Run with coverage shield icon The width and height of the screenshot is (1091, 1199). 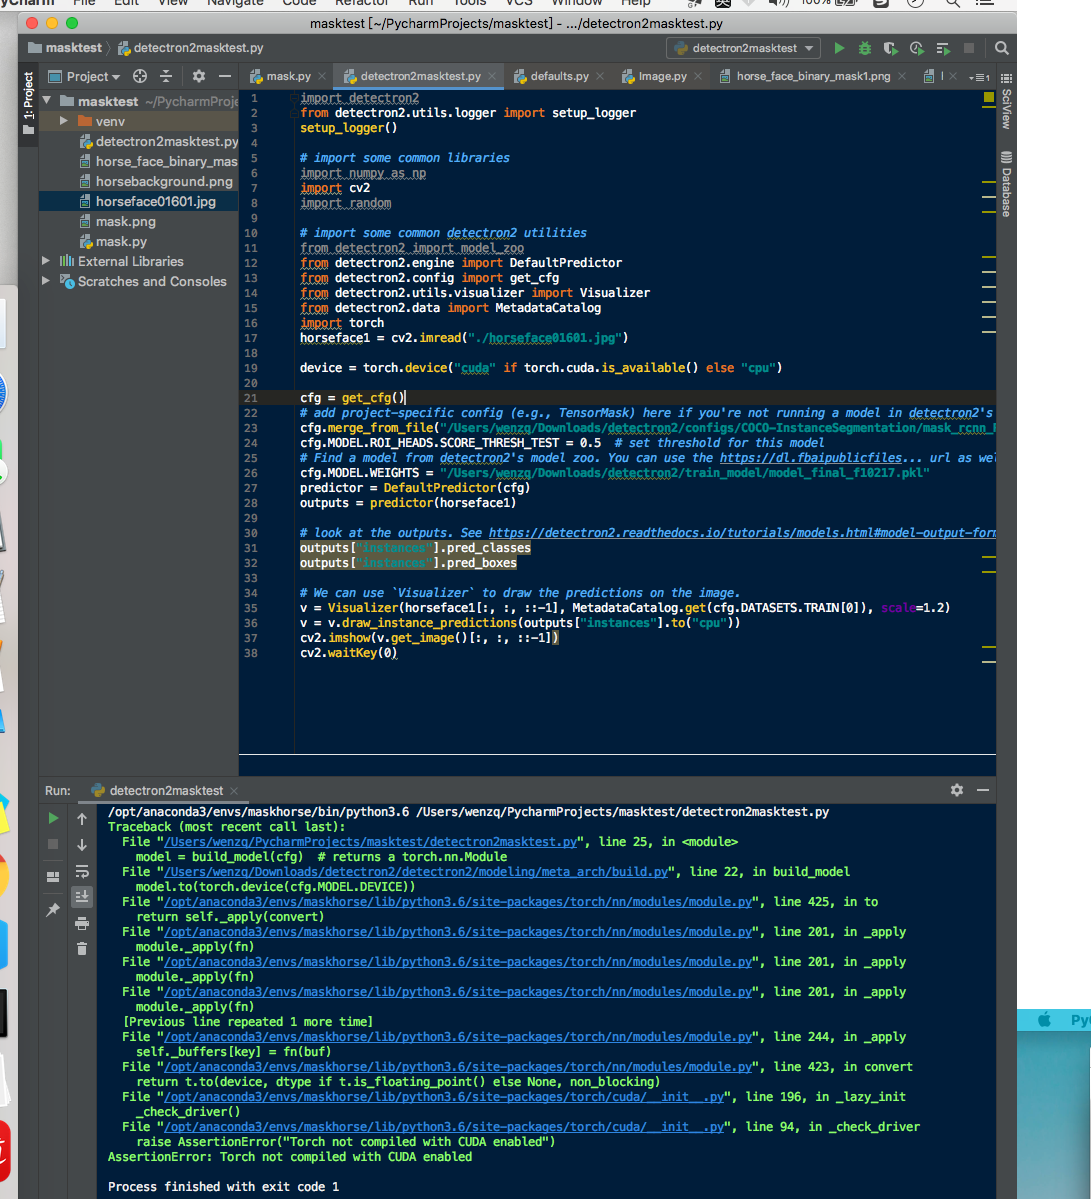click(890, 48)
